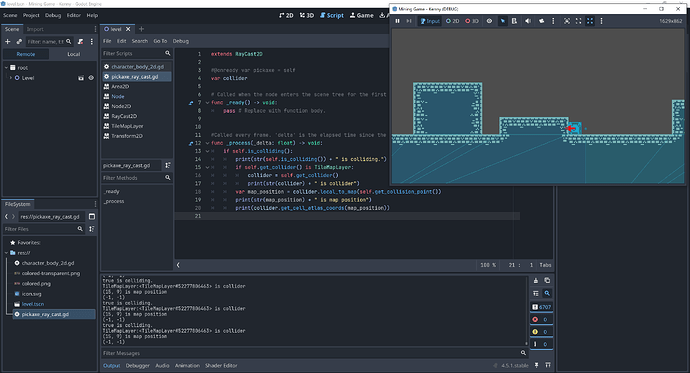
Task: Open the Level scene in editor icon
Action: [81, 78]
